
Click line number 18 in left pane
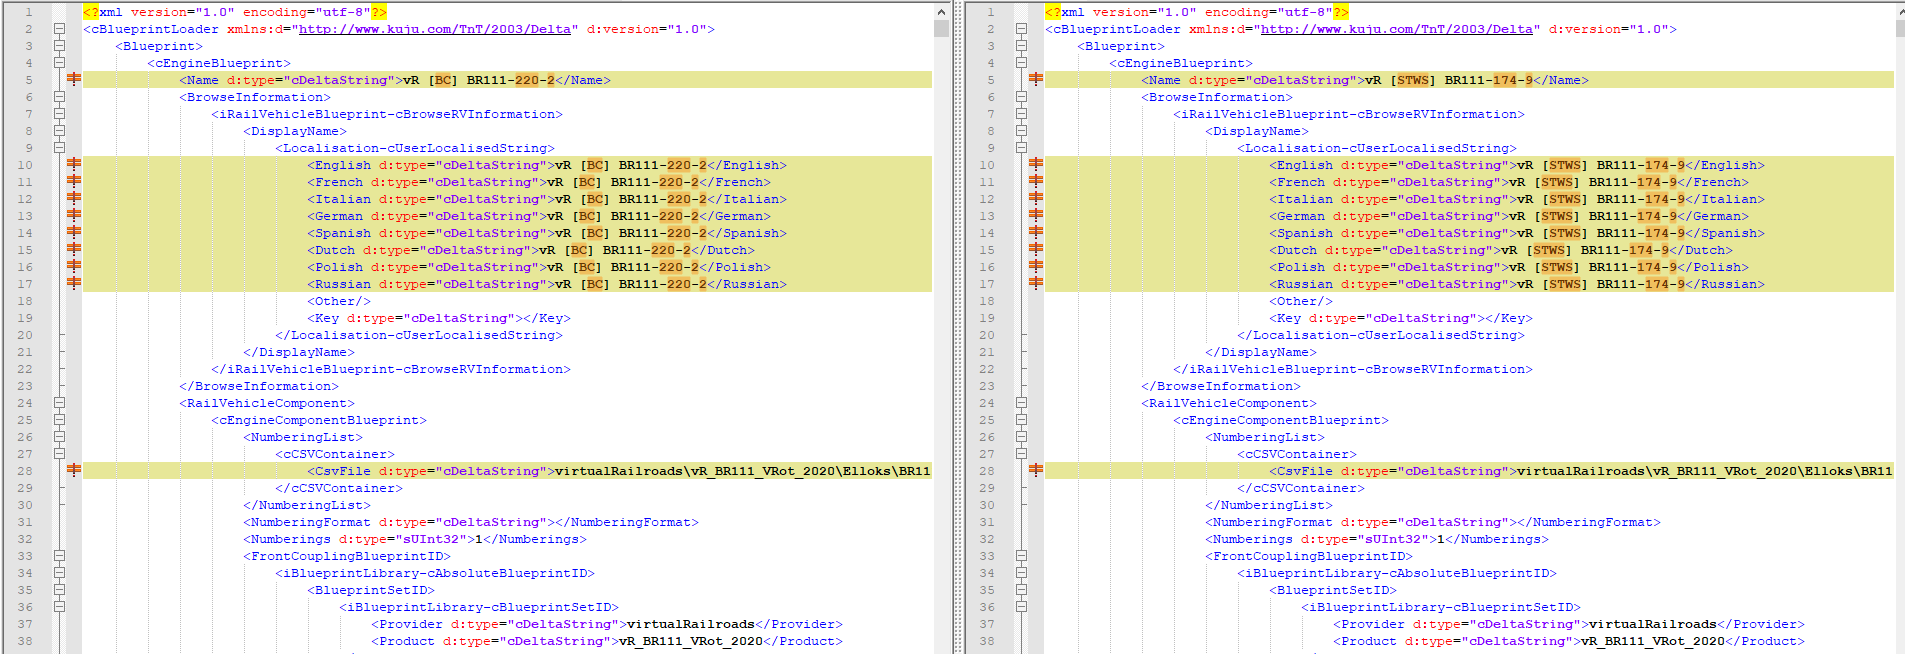click(x=25, y=301)
